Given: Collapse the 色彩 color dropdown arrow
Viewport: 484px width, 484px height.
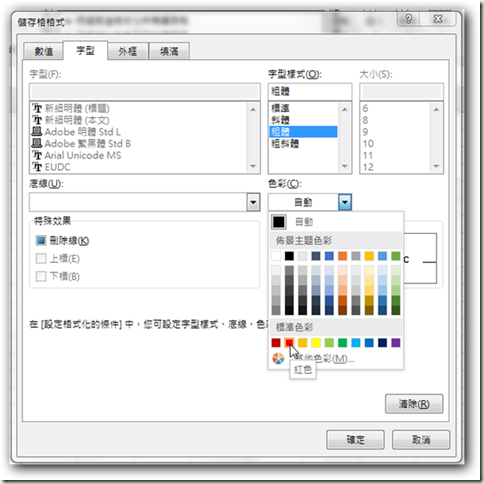Looking at the screenshot, I should 345,202.
